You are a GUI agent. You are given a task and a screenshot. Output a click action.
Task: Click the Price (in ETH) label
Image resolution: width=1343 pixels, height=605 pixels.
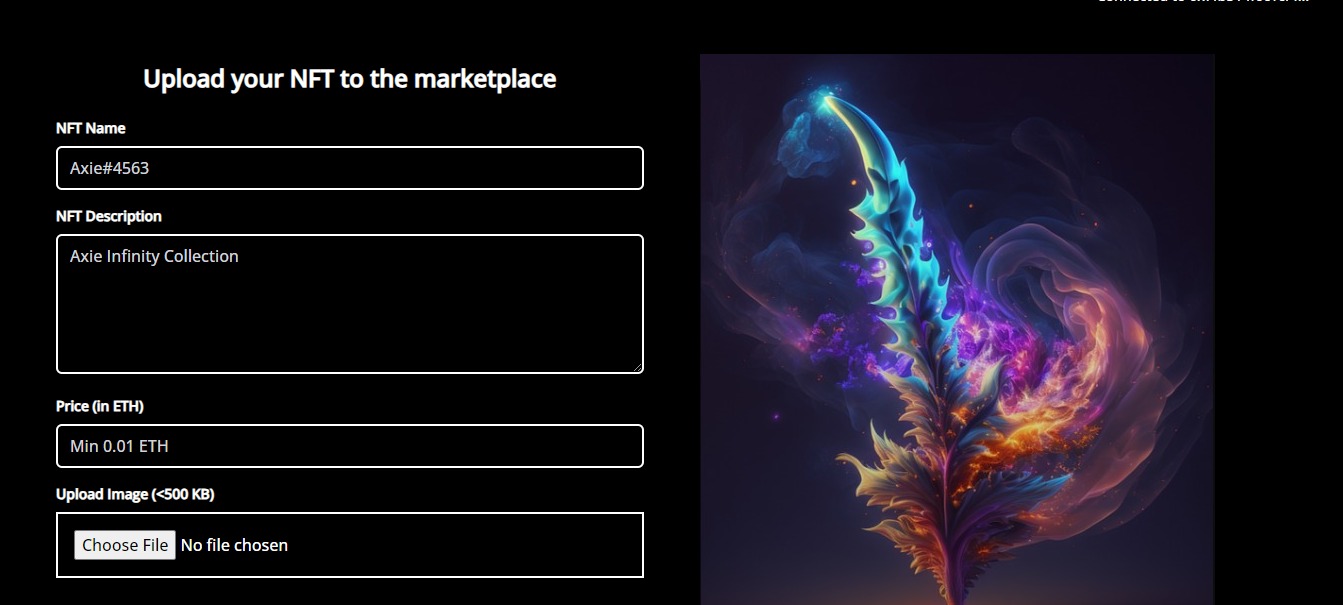click(x=100, y=406)
